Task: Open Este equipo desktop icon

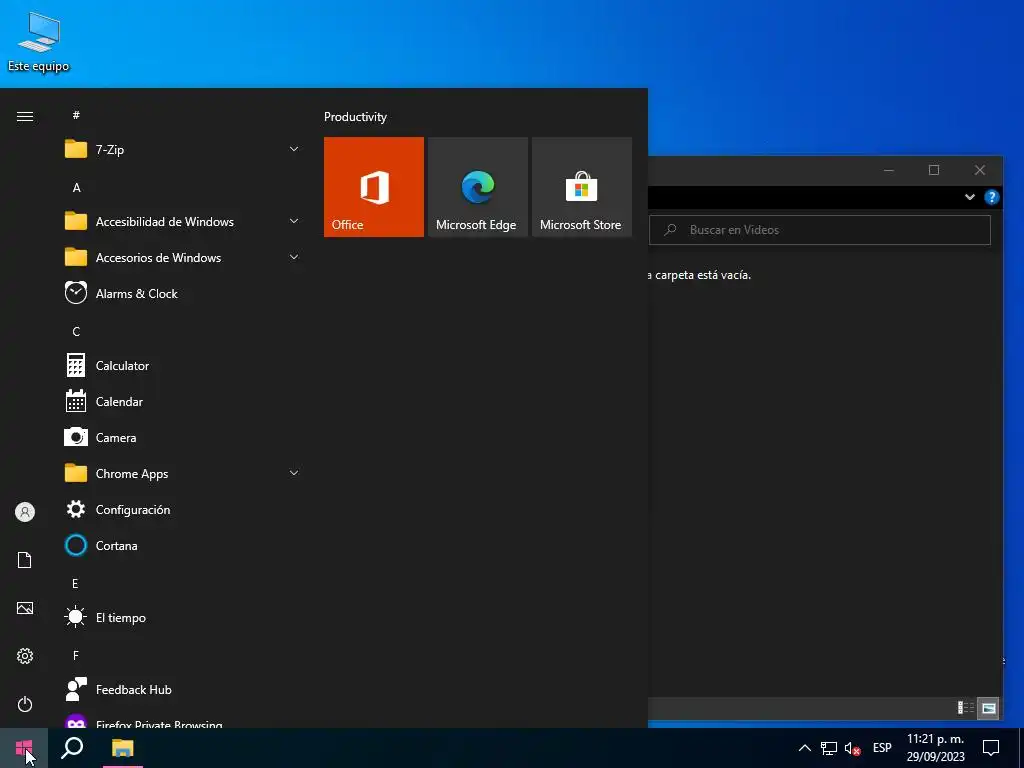Action: pyautogui.click(x=39, y=42)
